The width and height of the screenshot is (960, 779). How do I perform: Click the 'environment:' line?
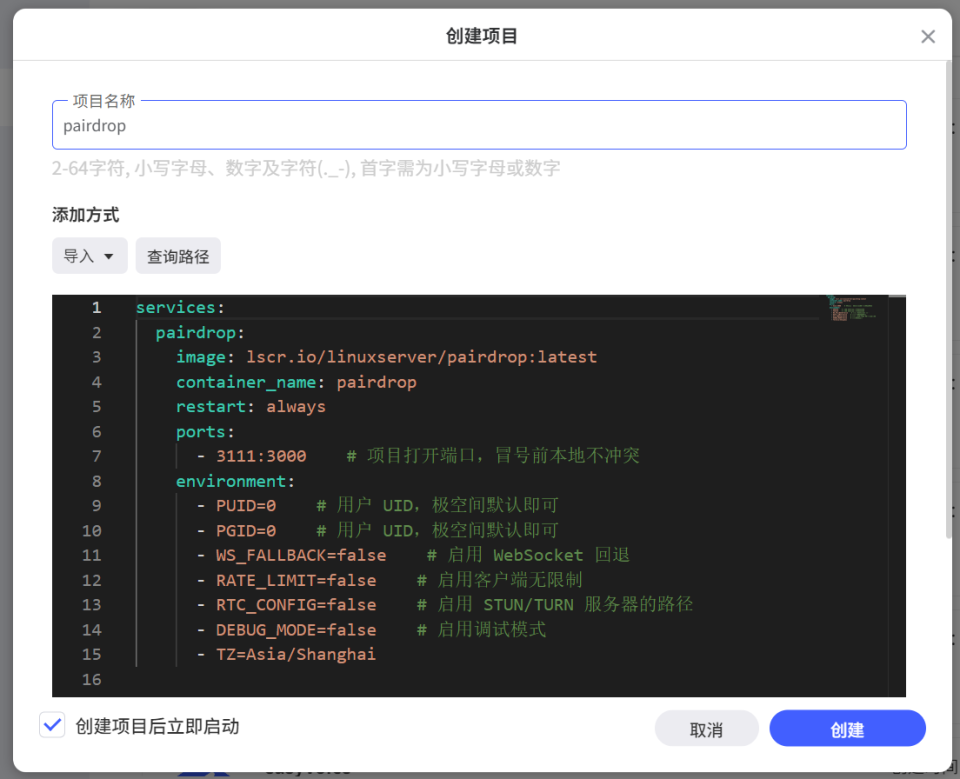tap(235, 481)
